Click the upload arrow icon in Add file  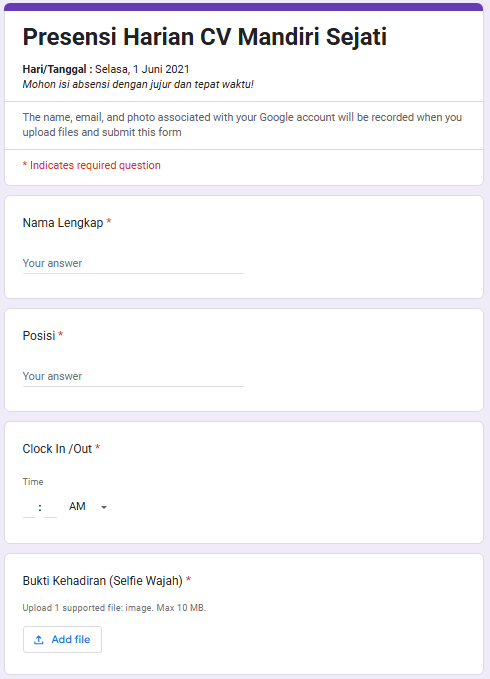39,640
